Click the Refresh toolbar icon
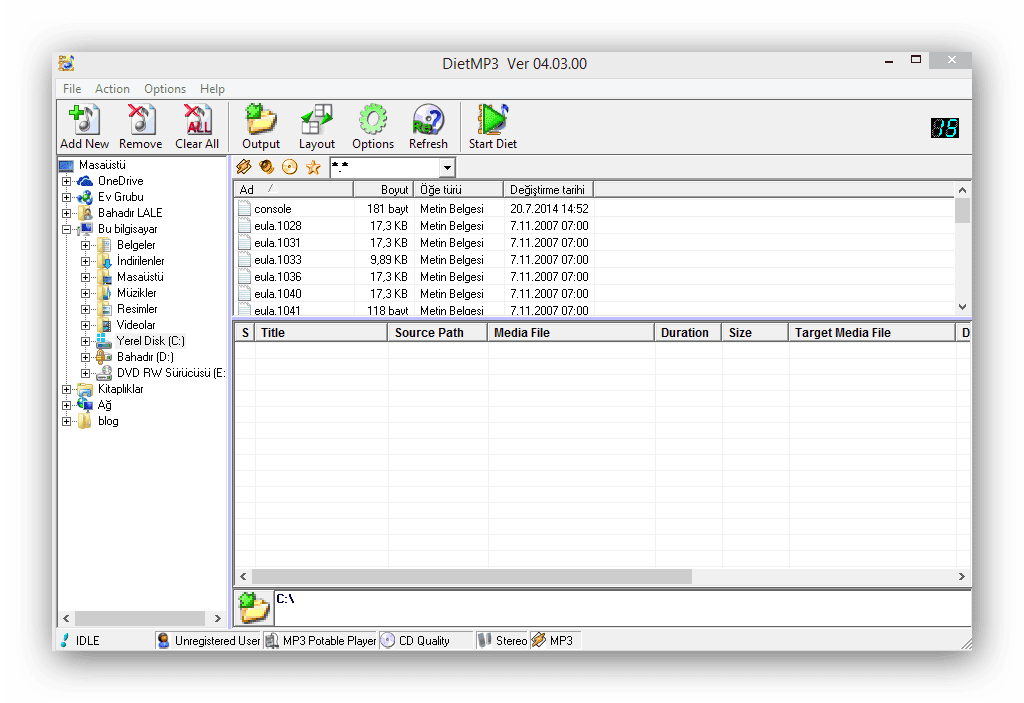 click(428, 120)
